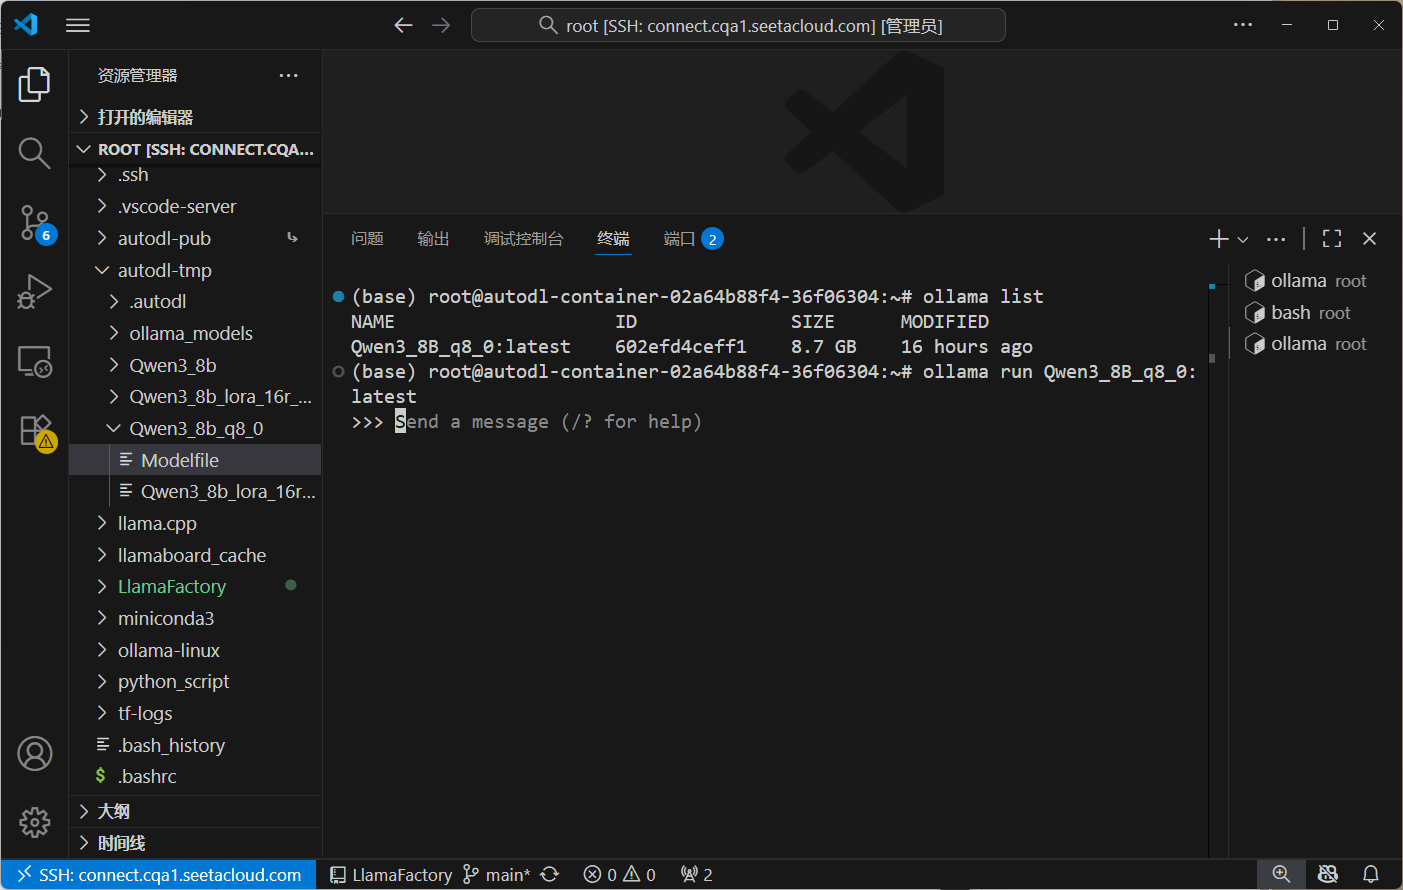1403x890 pixels.
Task: Expand the miniconda3 folder
Action: click(x=195, y=619)
